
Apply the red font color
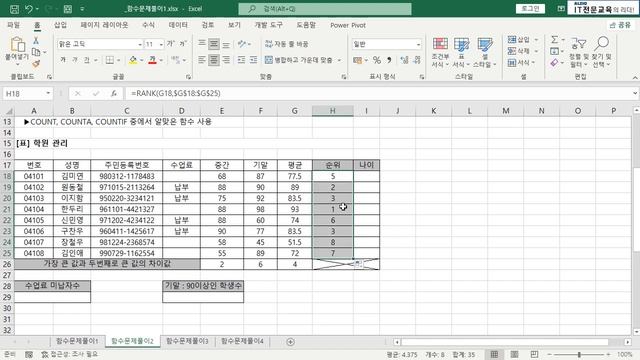click(x=152, y=60)
